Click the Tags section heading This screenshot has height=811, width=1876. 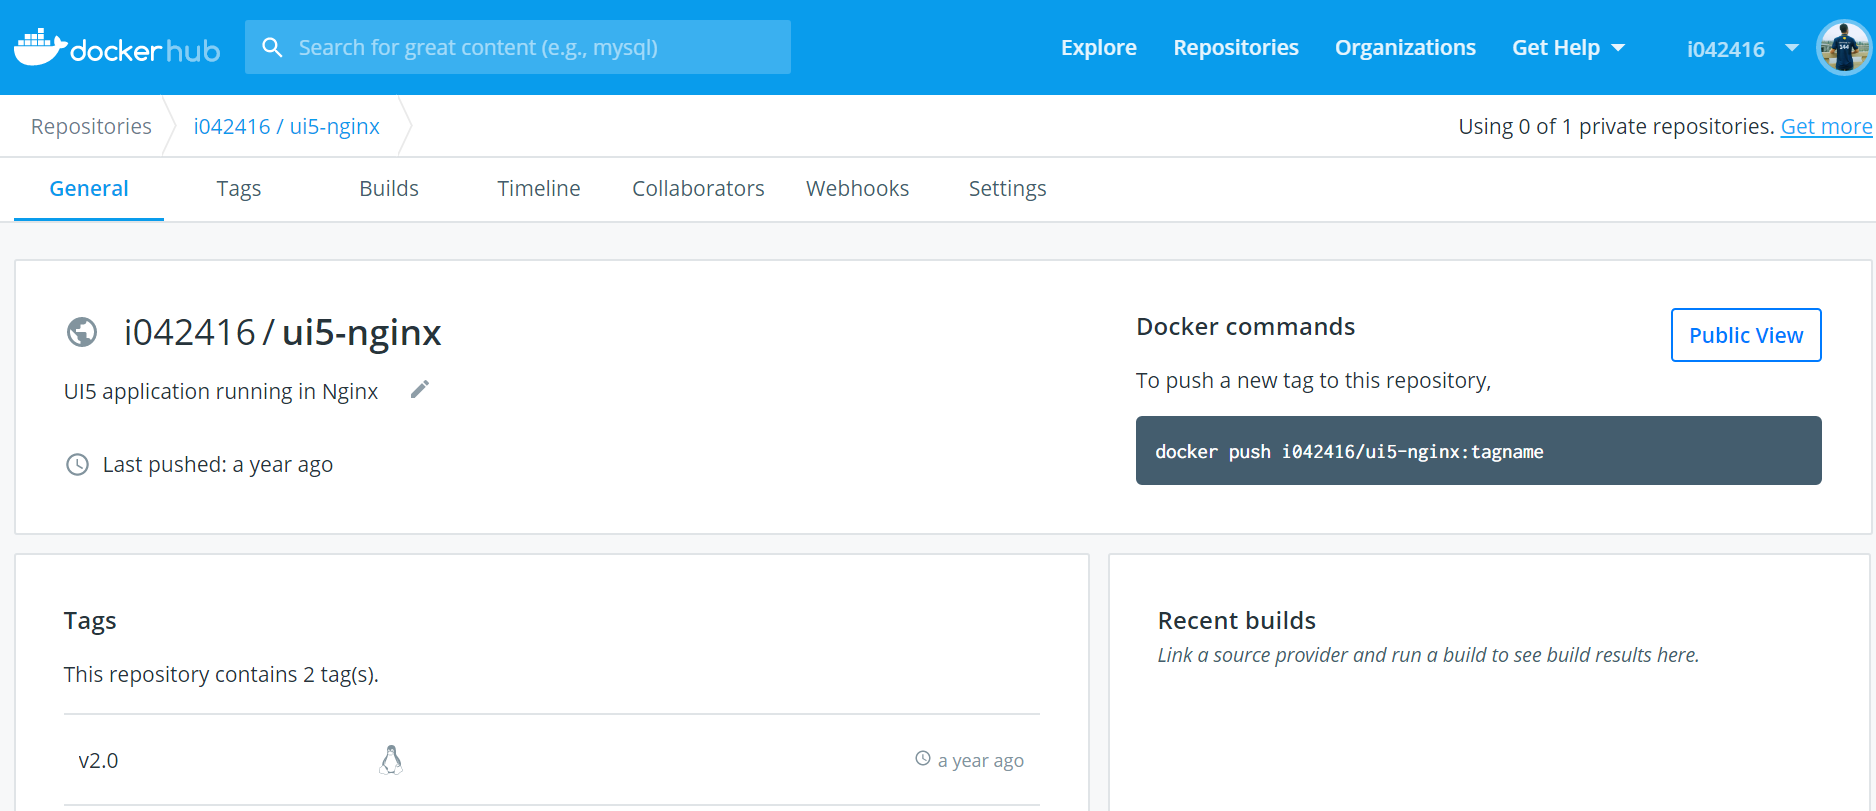click(x=90, y=621)
